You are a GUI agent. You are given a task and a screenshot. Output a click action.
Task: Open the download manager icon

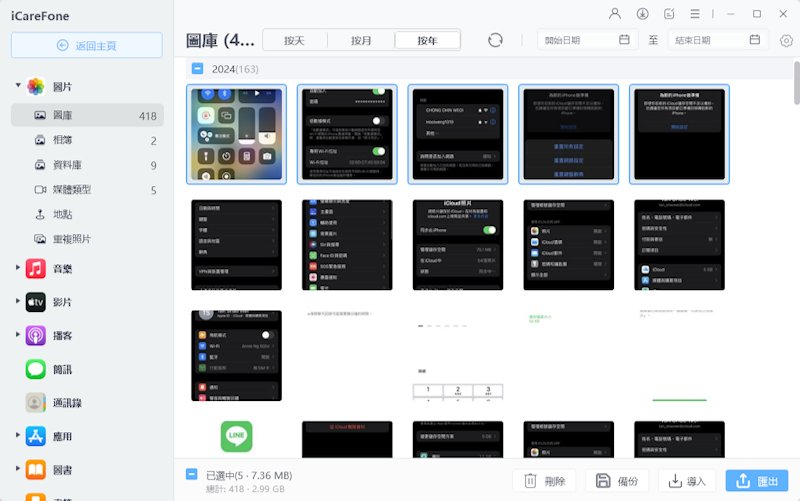(642, 14)
